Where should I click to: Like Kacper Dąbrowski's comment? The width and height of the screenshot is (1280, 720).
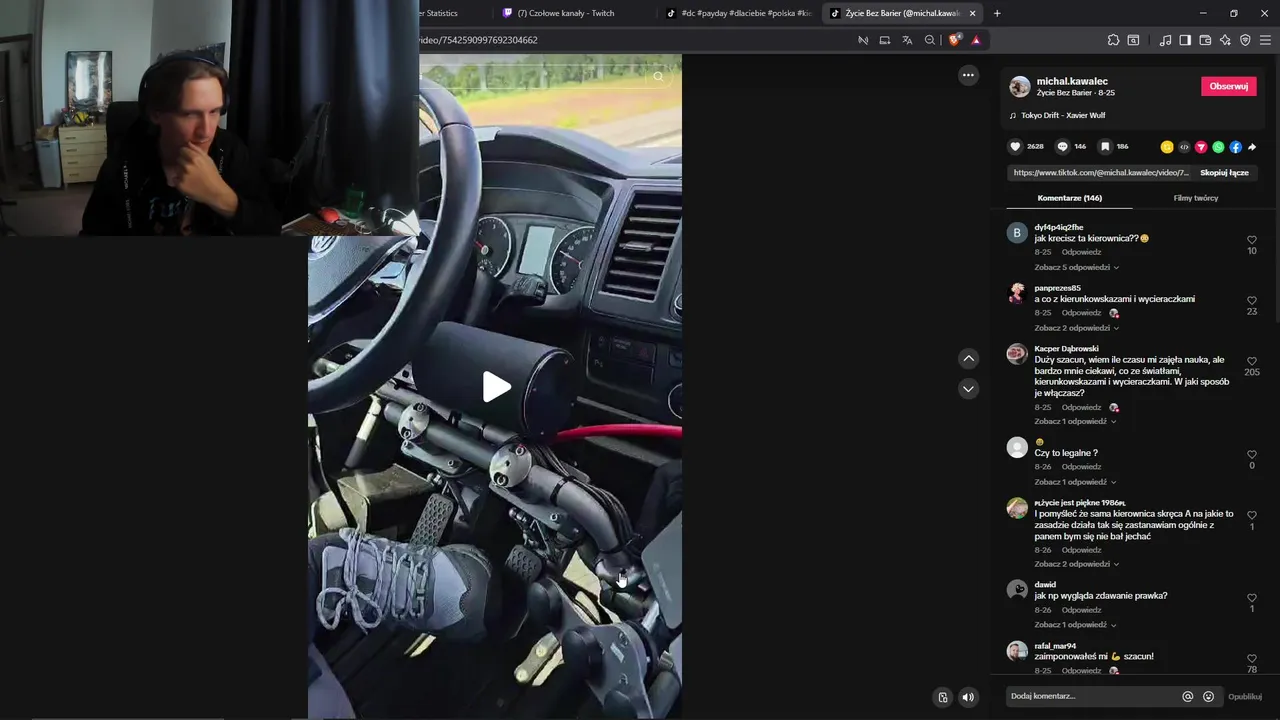coord(1251,361)
